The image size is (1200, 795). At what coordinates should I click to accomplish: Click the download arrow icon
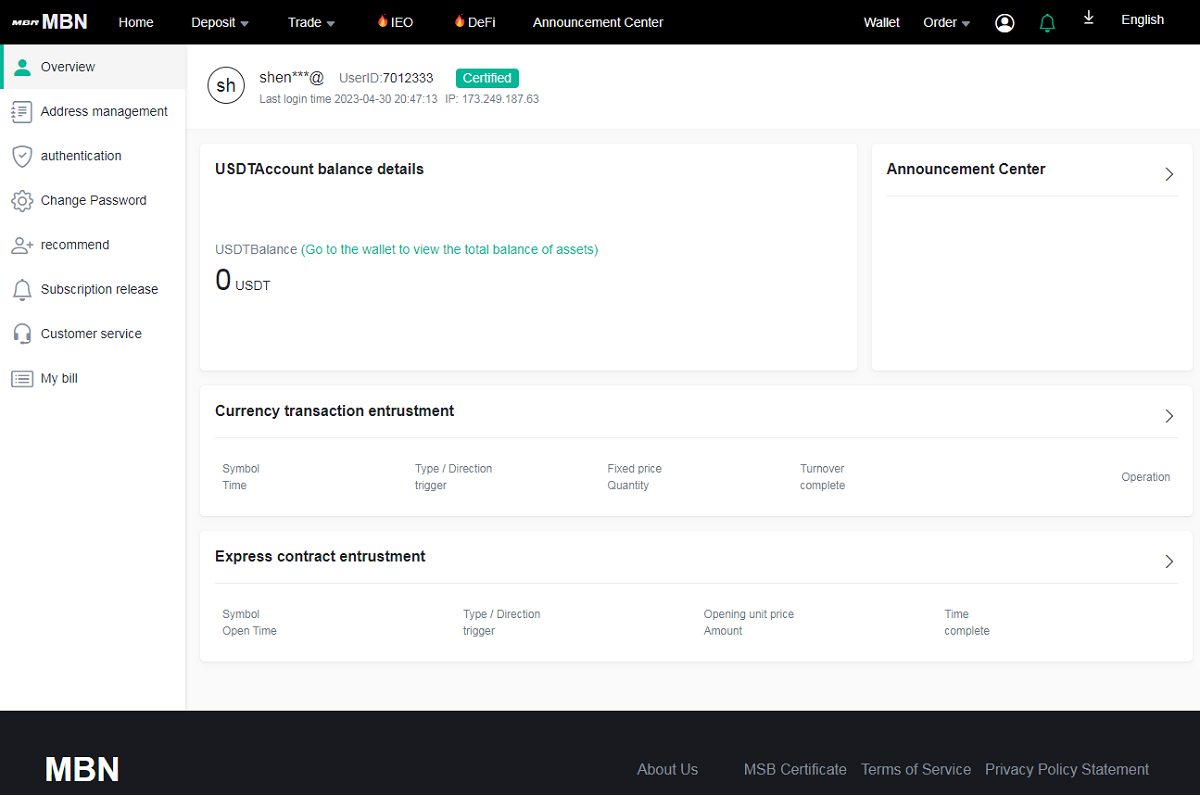[1089, 19]
